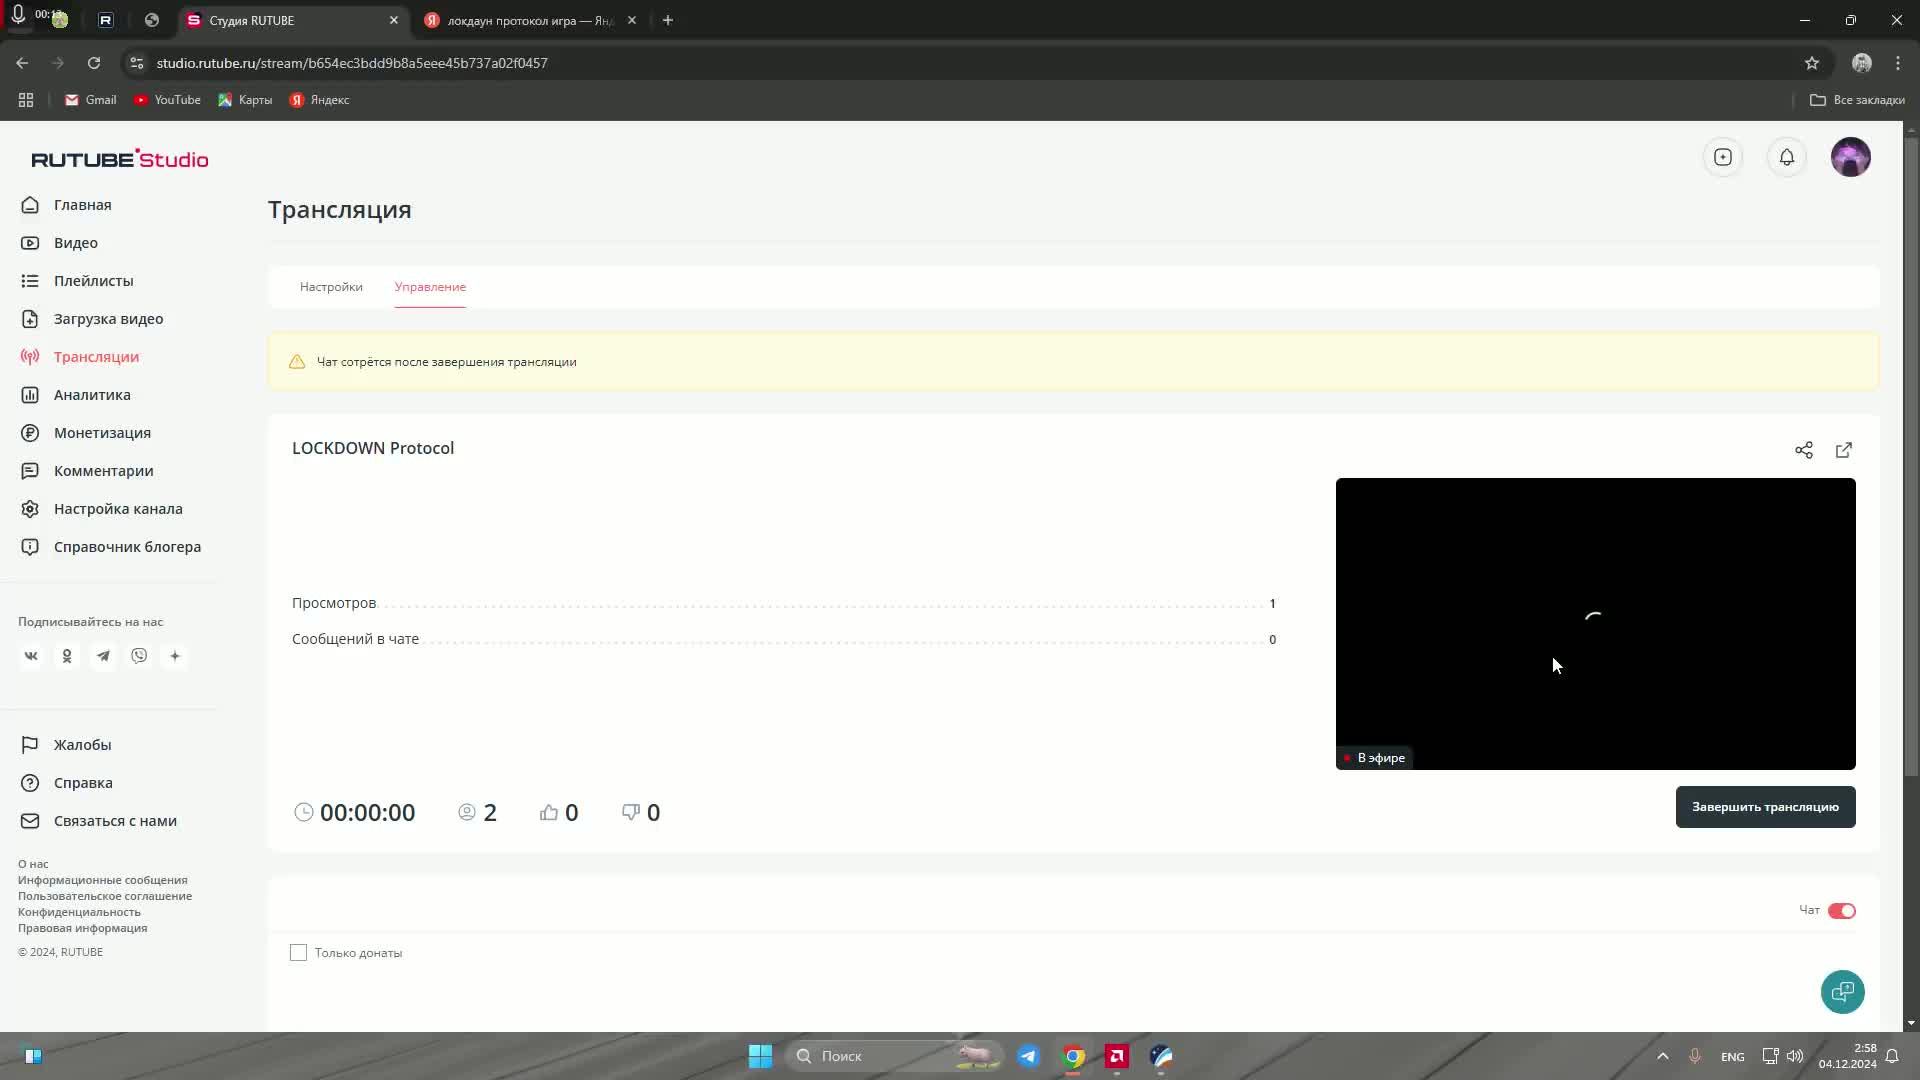Viewport: 1920px width, 1080px height.
Task: Click the thumbs up likes icon
Action: point(549,811)
